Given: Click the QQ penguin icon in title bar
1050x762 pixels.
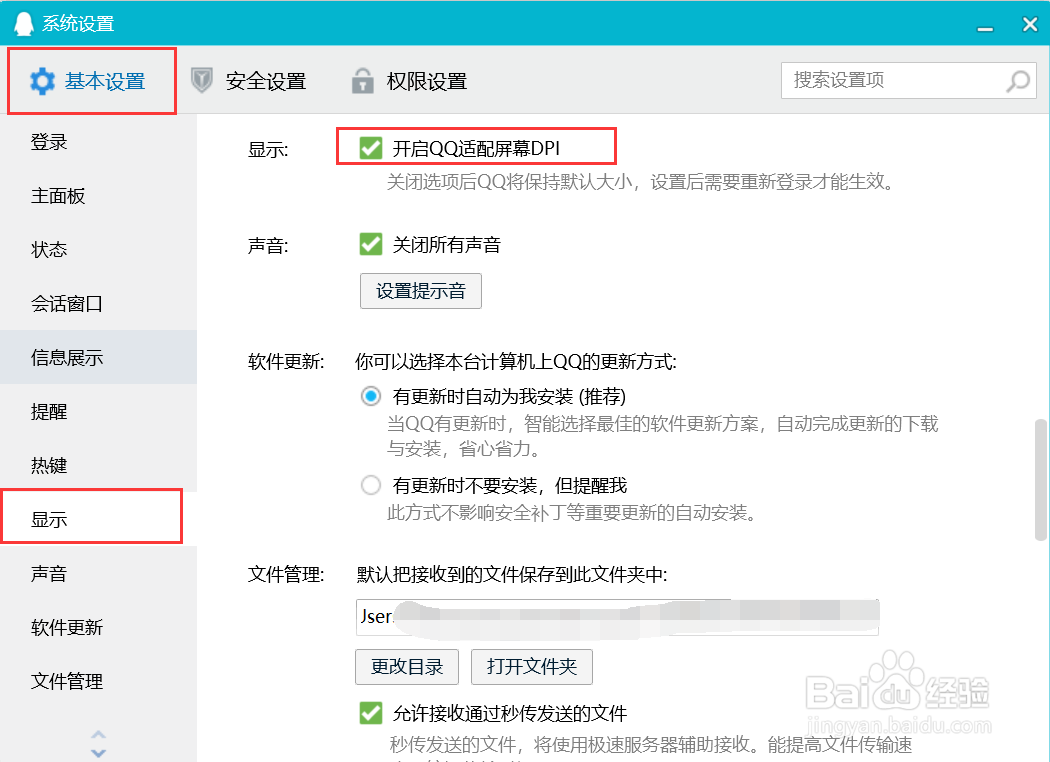Looking at the screenshot, I should (24, 22).
